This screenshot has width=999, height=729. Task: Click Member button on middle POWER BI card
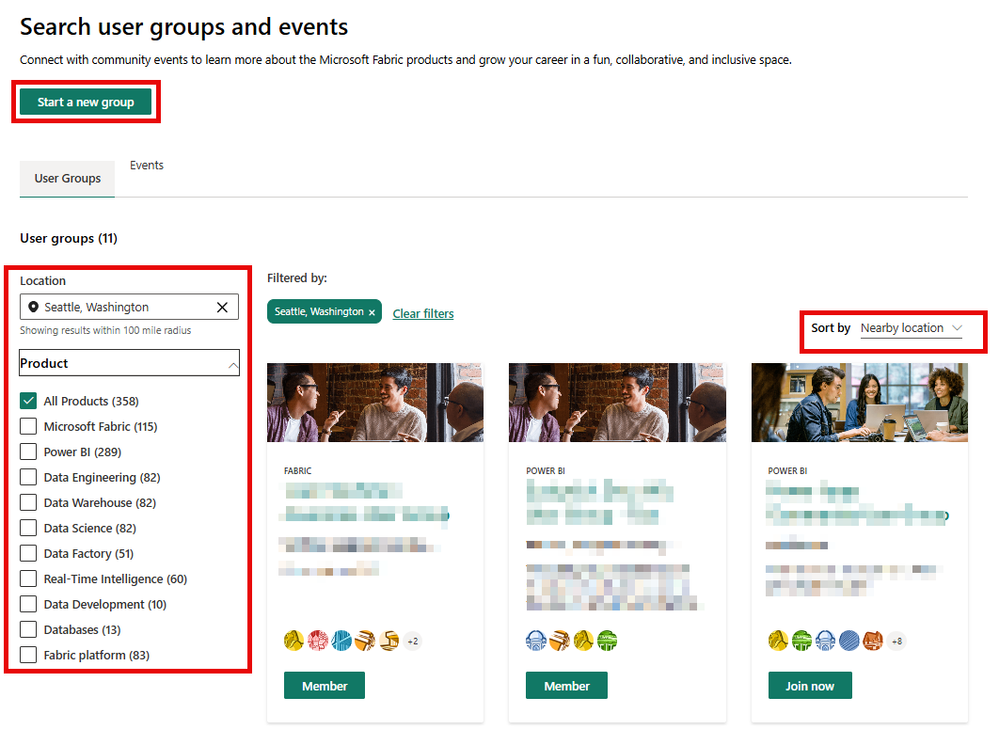click(566, 686)
